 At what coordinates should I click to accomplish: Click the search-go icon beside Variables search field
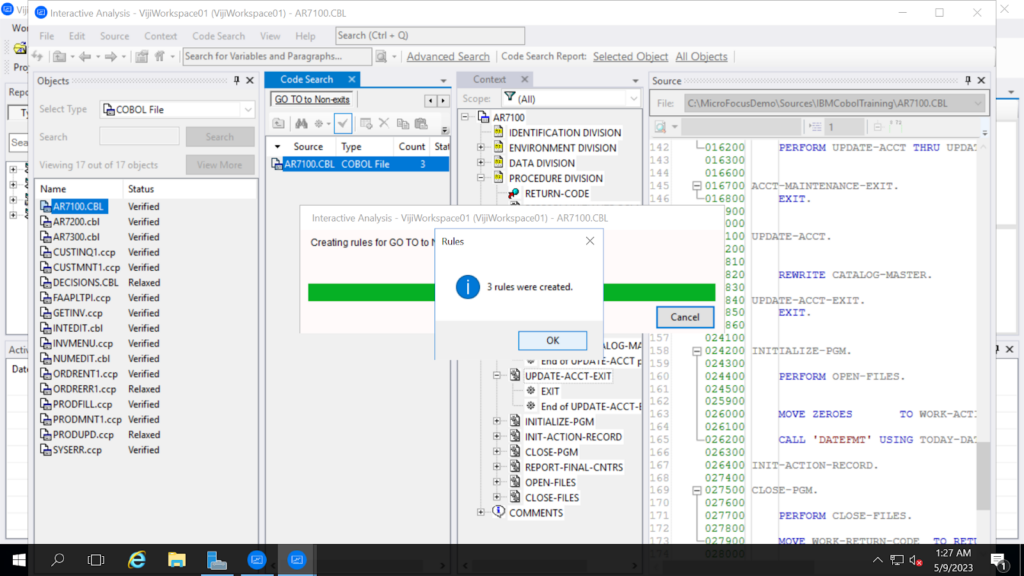pos(381,57)
